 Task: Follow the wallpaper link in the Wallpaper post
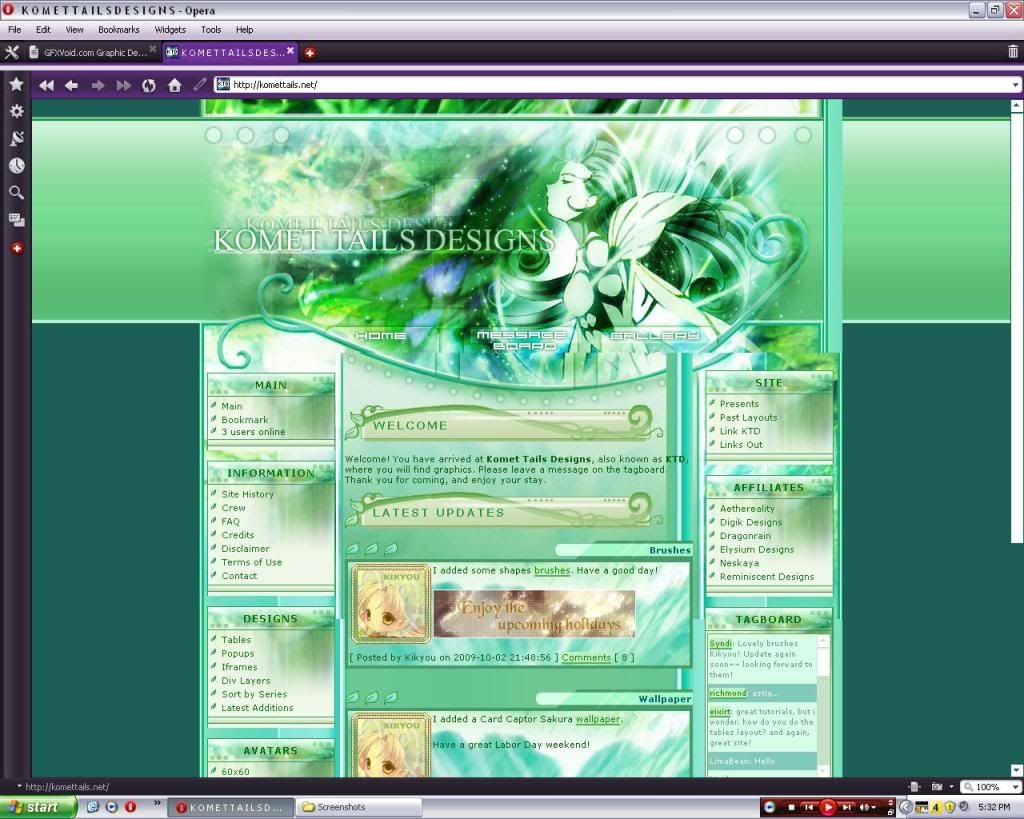tap(598, 719)
